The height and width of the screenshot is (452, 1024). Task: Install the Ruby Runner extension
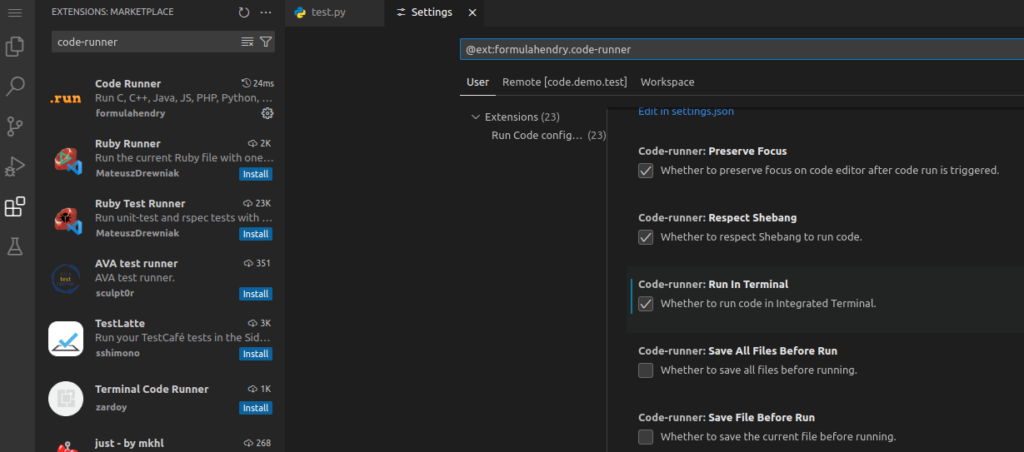(255, 174)
